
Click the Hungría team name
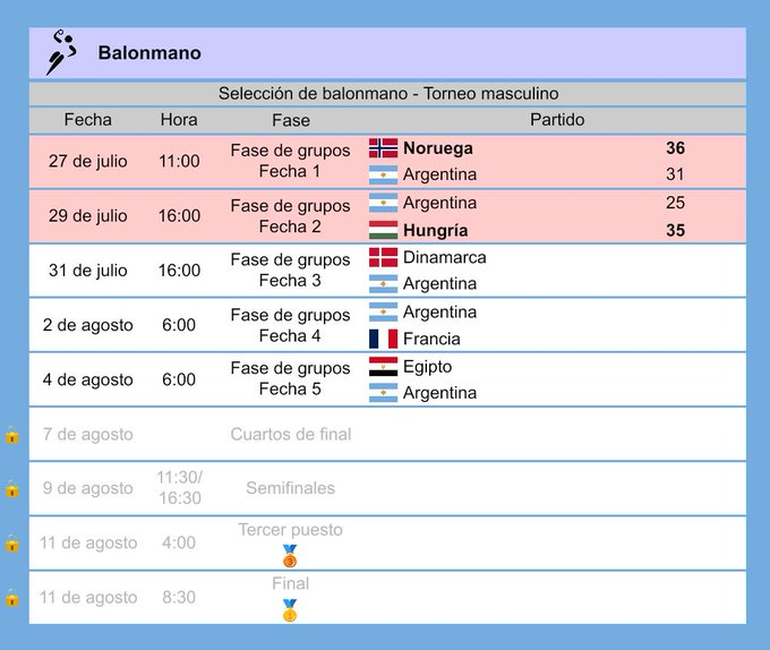click(435, 230)
